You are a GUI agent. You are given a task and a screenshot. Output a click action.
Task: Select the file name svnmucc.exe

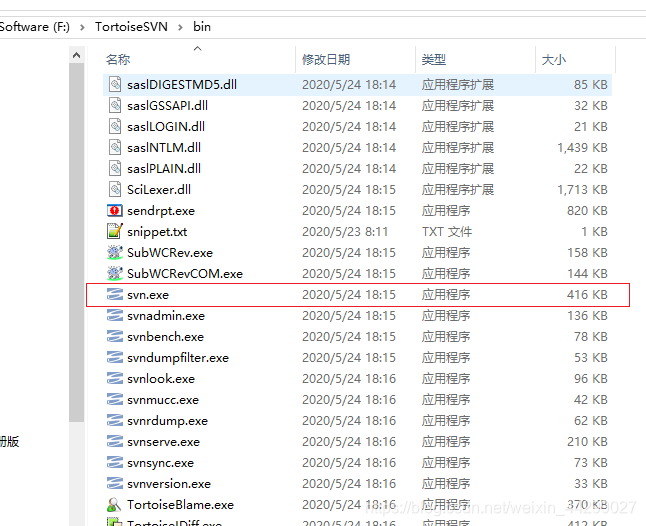(163, 400)
